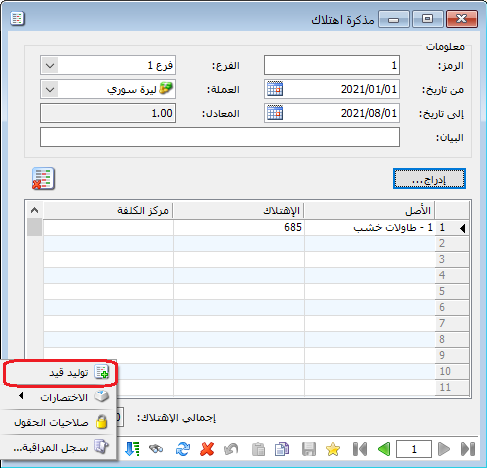
Task: Go to previous record with green arrow
Action: tap(384, 449)
